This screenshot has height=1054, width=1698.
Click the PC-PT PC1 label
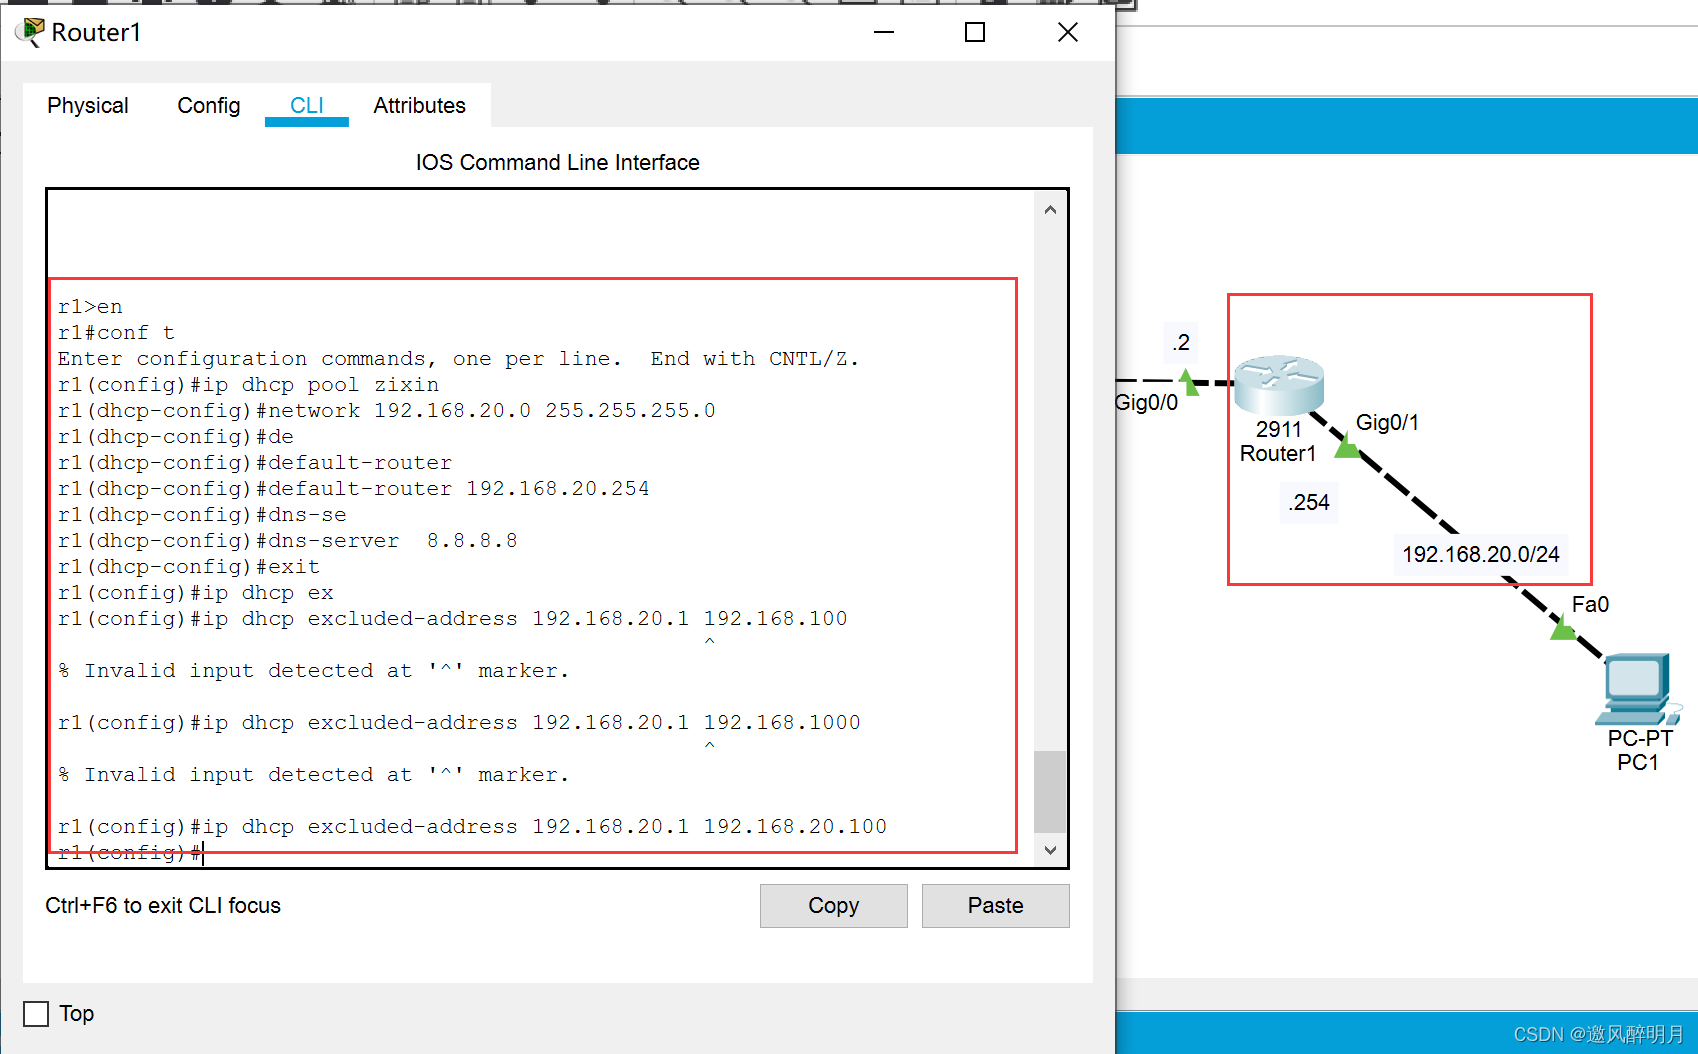pos(1639,750)
